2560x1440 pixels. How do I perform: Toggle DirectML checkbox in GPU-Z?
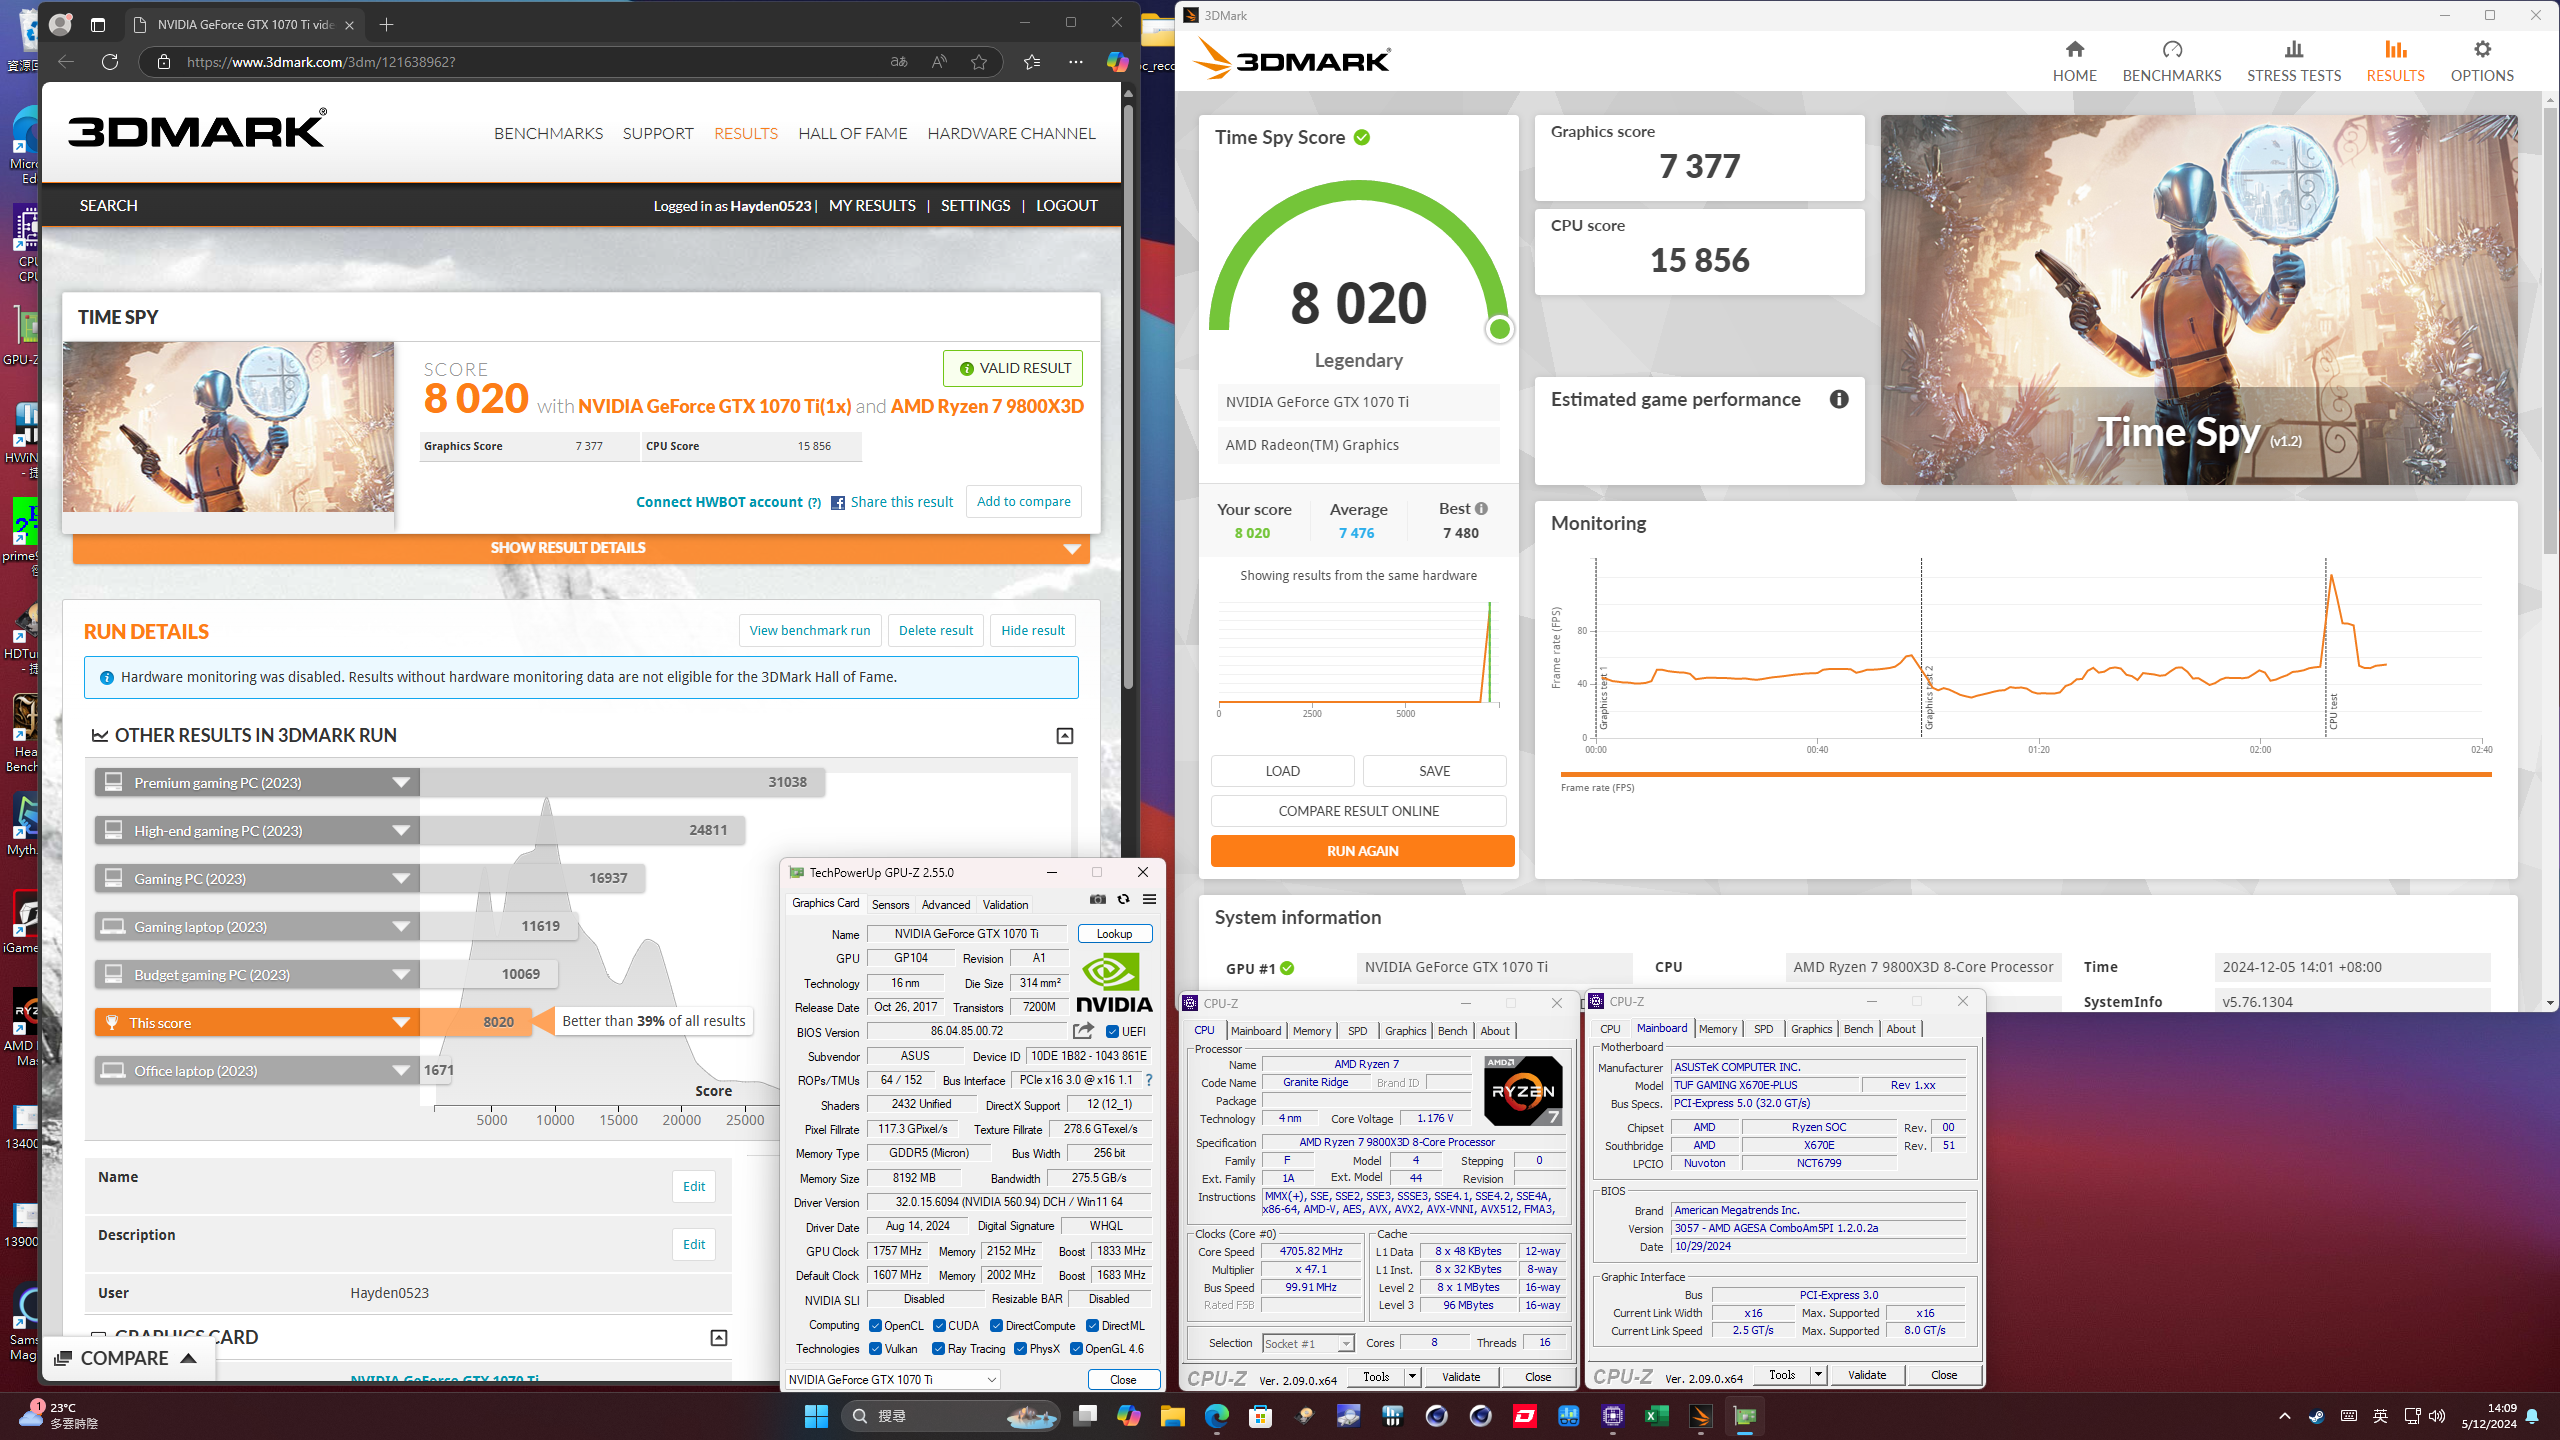[x=1092, y=1326]
